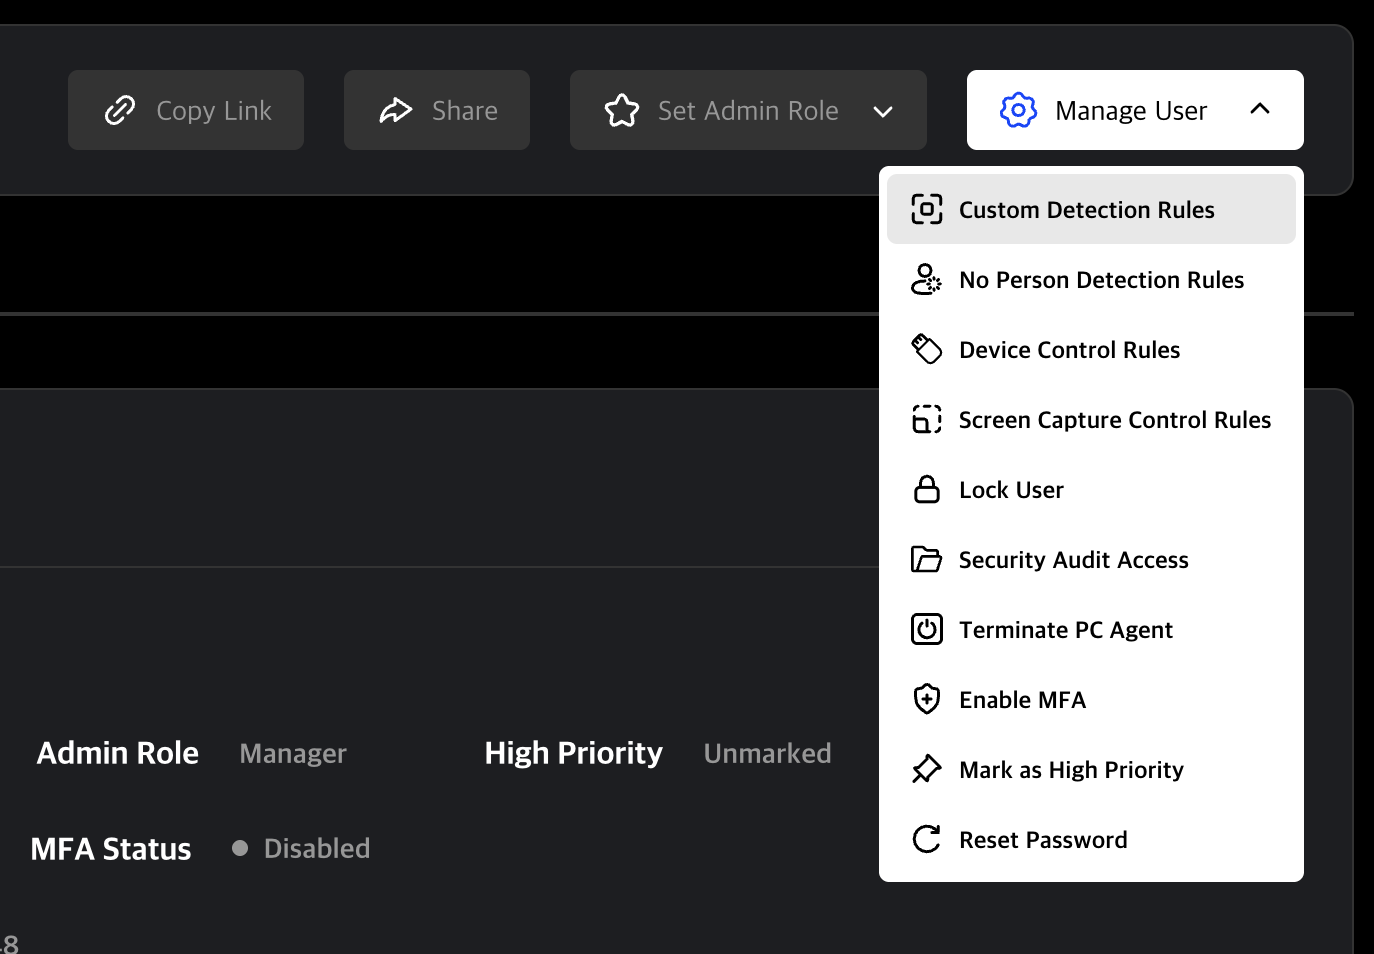Click the Enable MFA shield icon
Screen dimensions: 1374x954
click(x=927, y=699)
